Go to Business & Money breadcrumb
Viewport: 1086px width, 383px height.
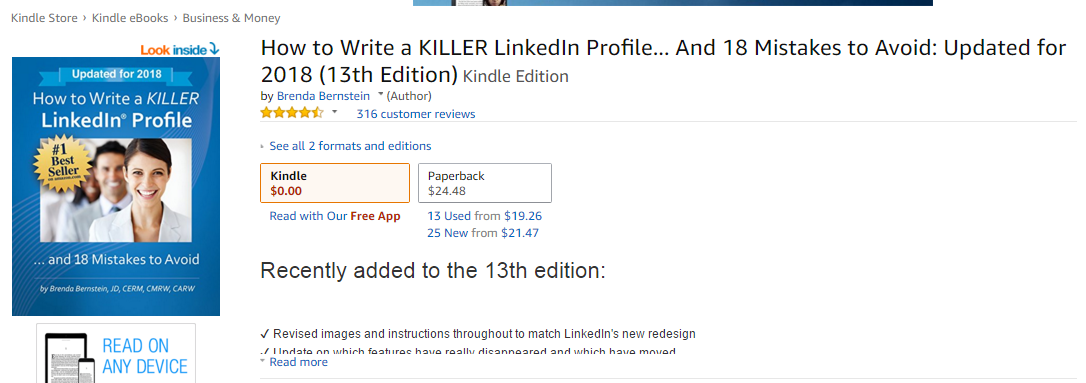click(x=231, y=18)
